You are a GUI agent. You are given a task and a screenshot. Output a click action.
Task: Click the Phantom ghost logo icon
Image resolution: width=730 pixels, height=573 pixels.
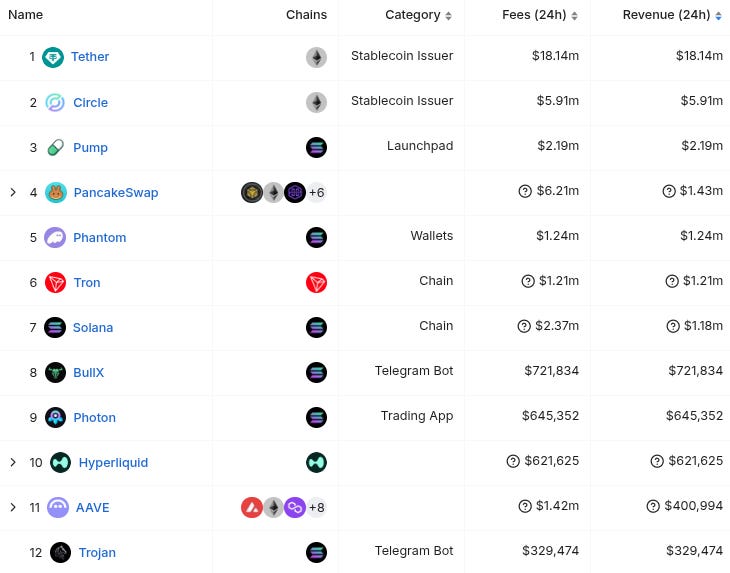point(55,237)
